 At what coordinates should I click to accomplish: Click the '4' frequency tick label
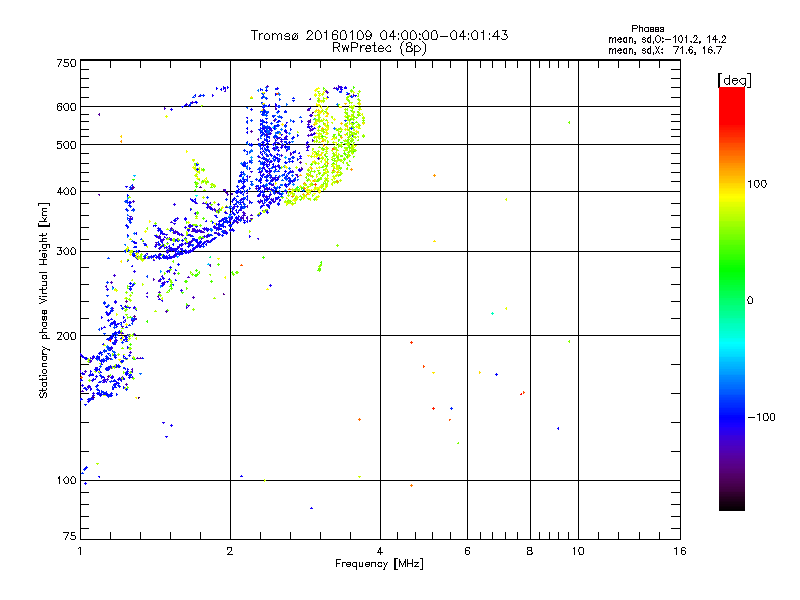[380, 551]
